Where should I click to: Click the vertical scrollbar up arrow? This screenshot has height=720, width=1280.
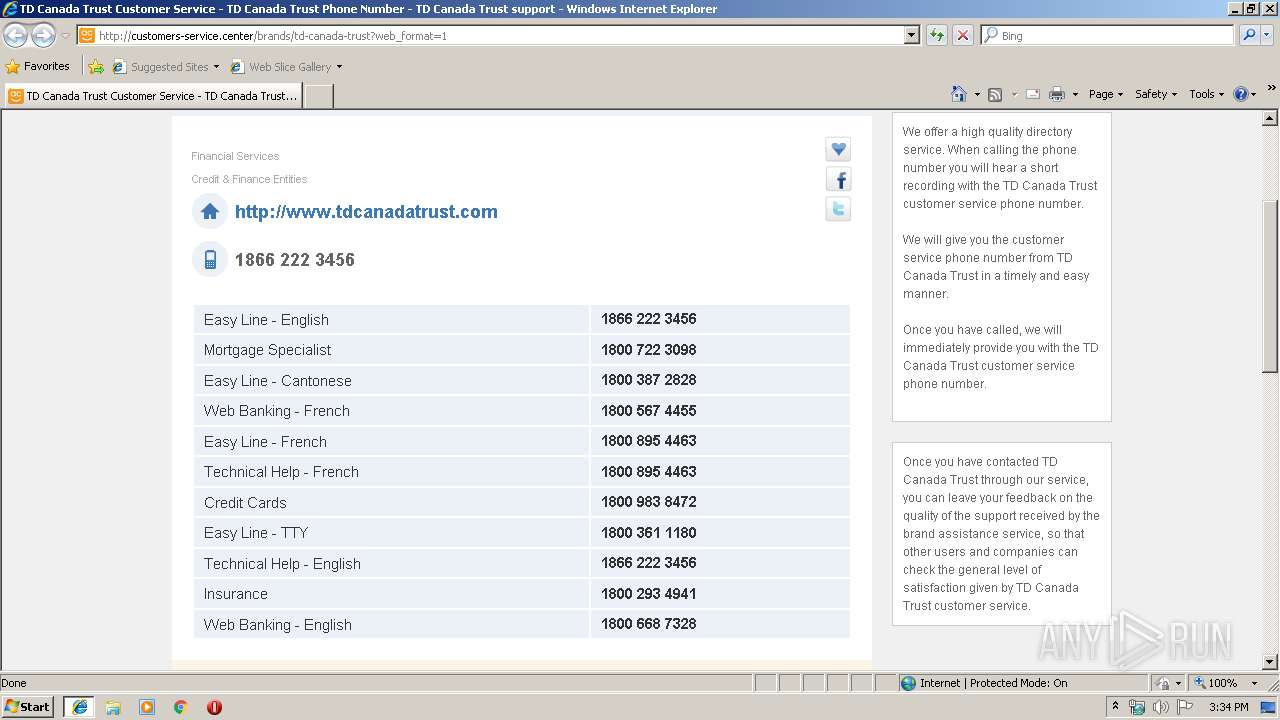[1270, 118]
